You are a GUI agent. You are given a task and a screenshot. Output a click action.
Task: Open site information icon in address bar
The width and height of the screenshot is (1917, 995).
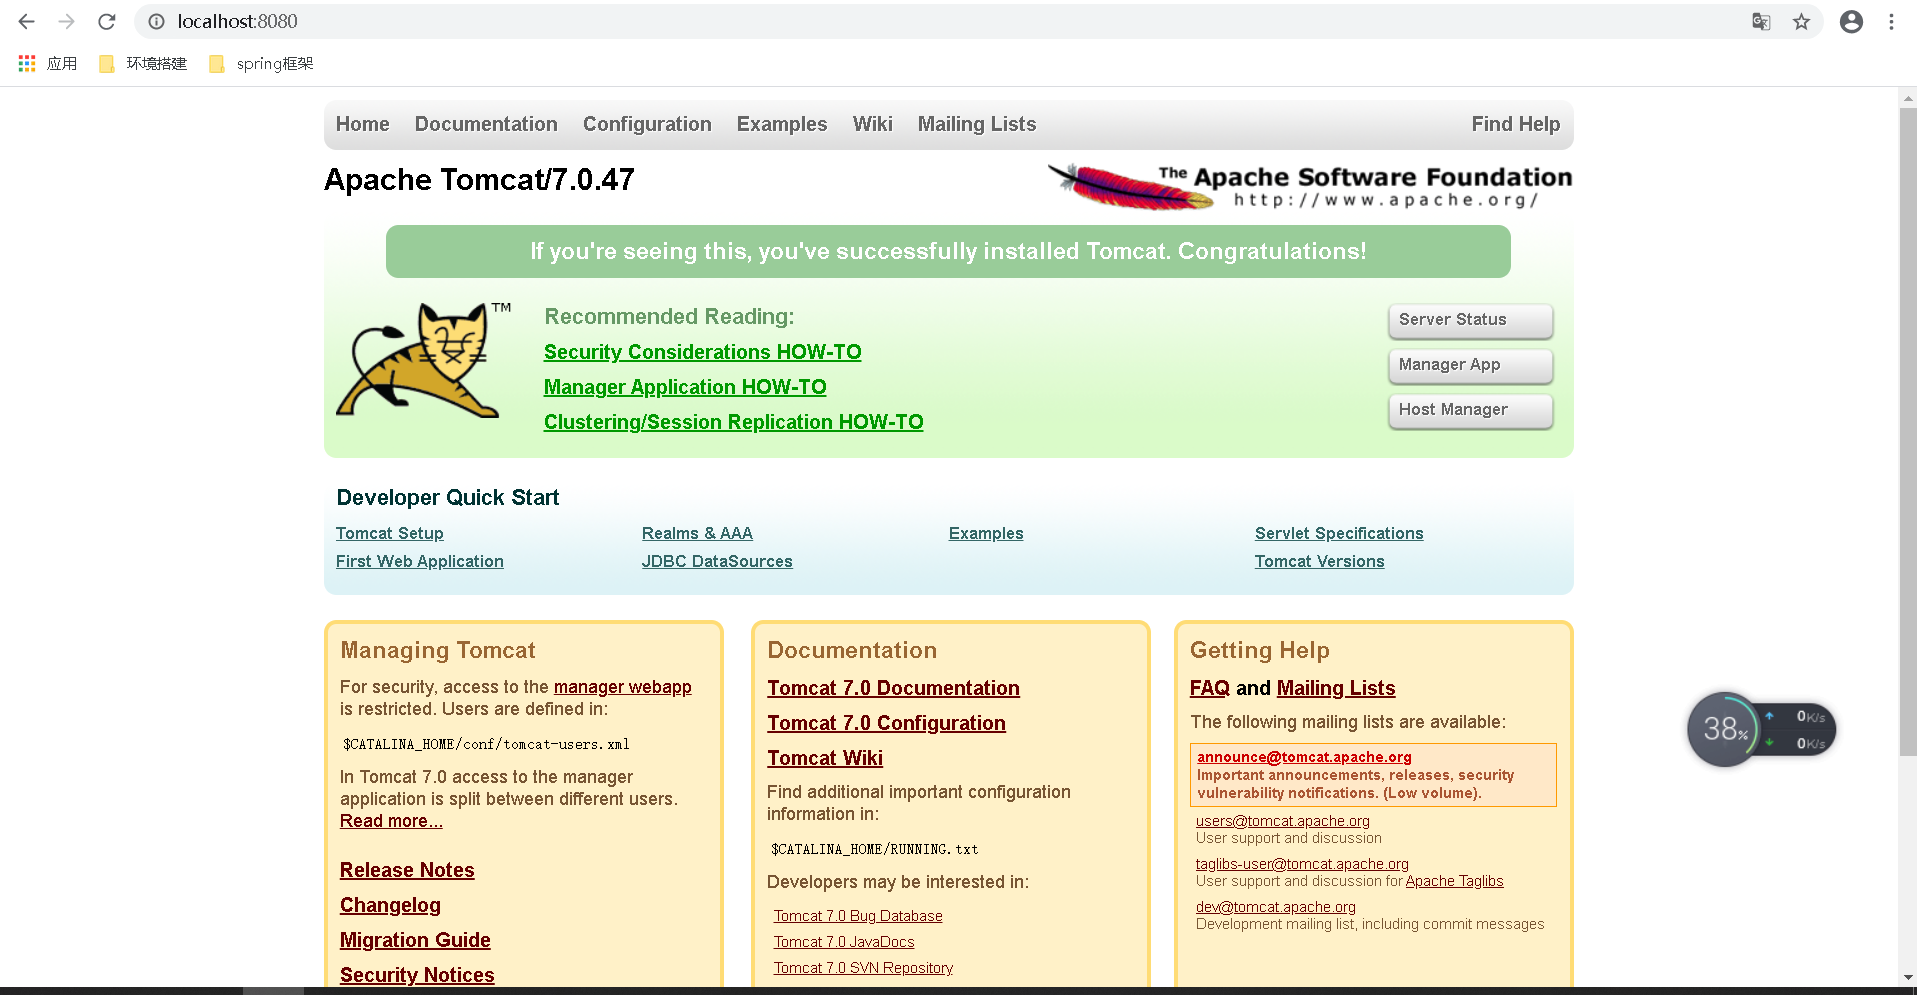(157, 21)
